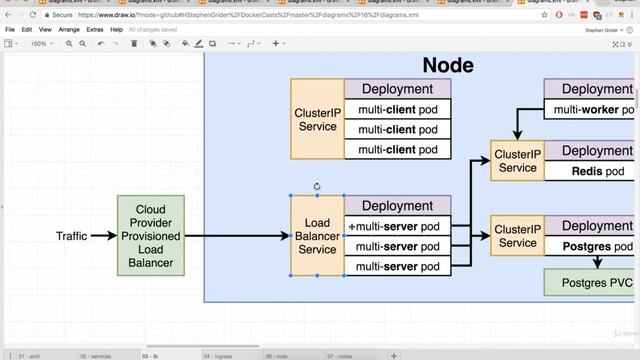Toggle the format panel icon
The height and width of the screenshot is (360, 640).
[x=623, y=44]
